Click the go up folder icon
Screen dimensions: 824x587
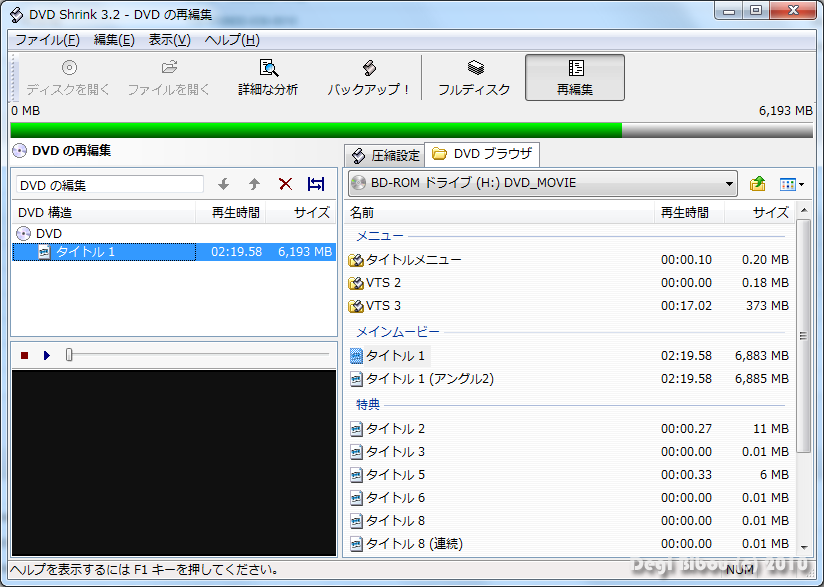(757, 184)
